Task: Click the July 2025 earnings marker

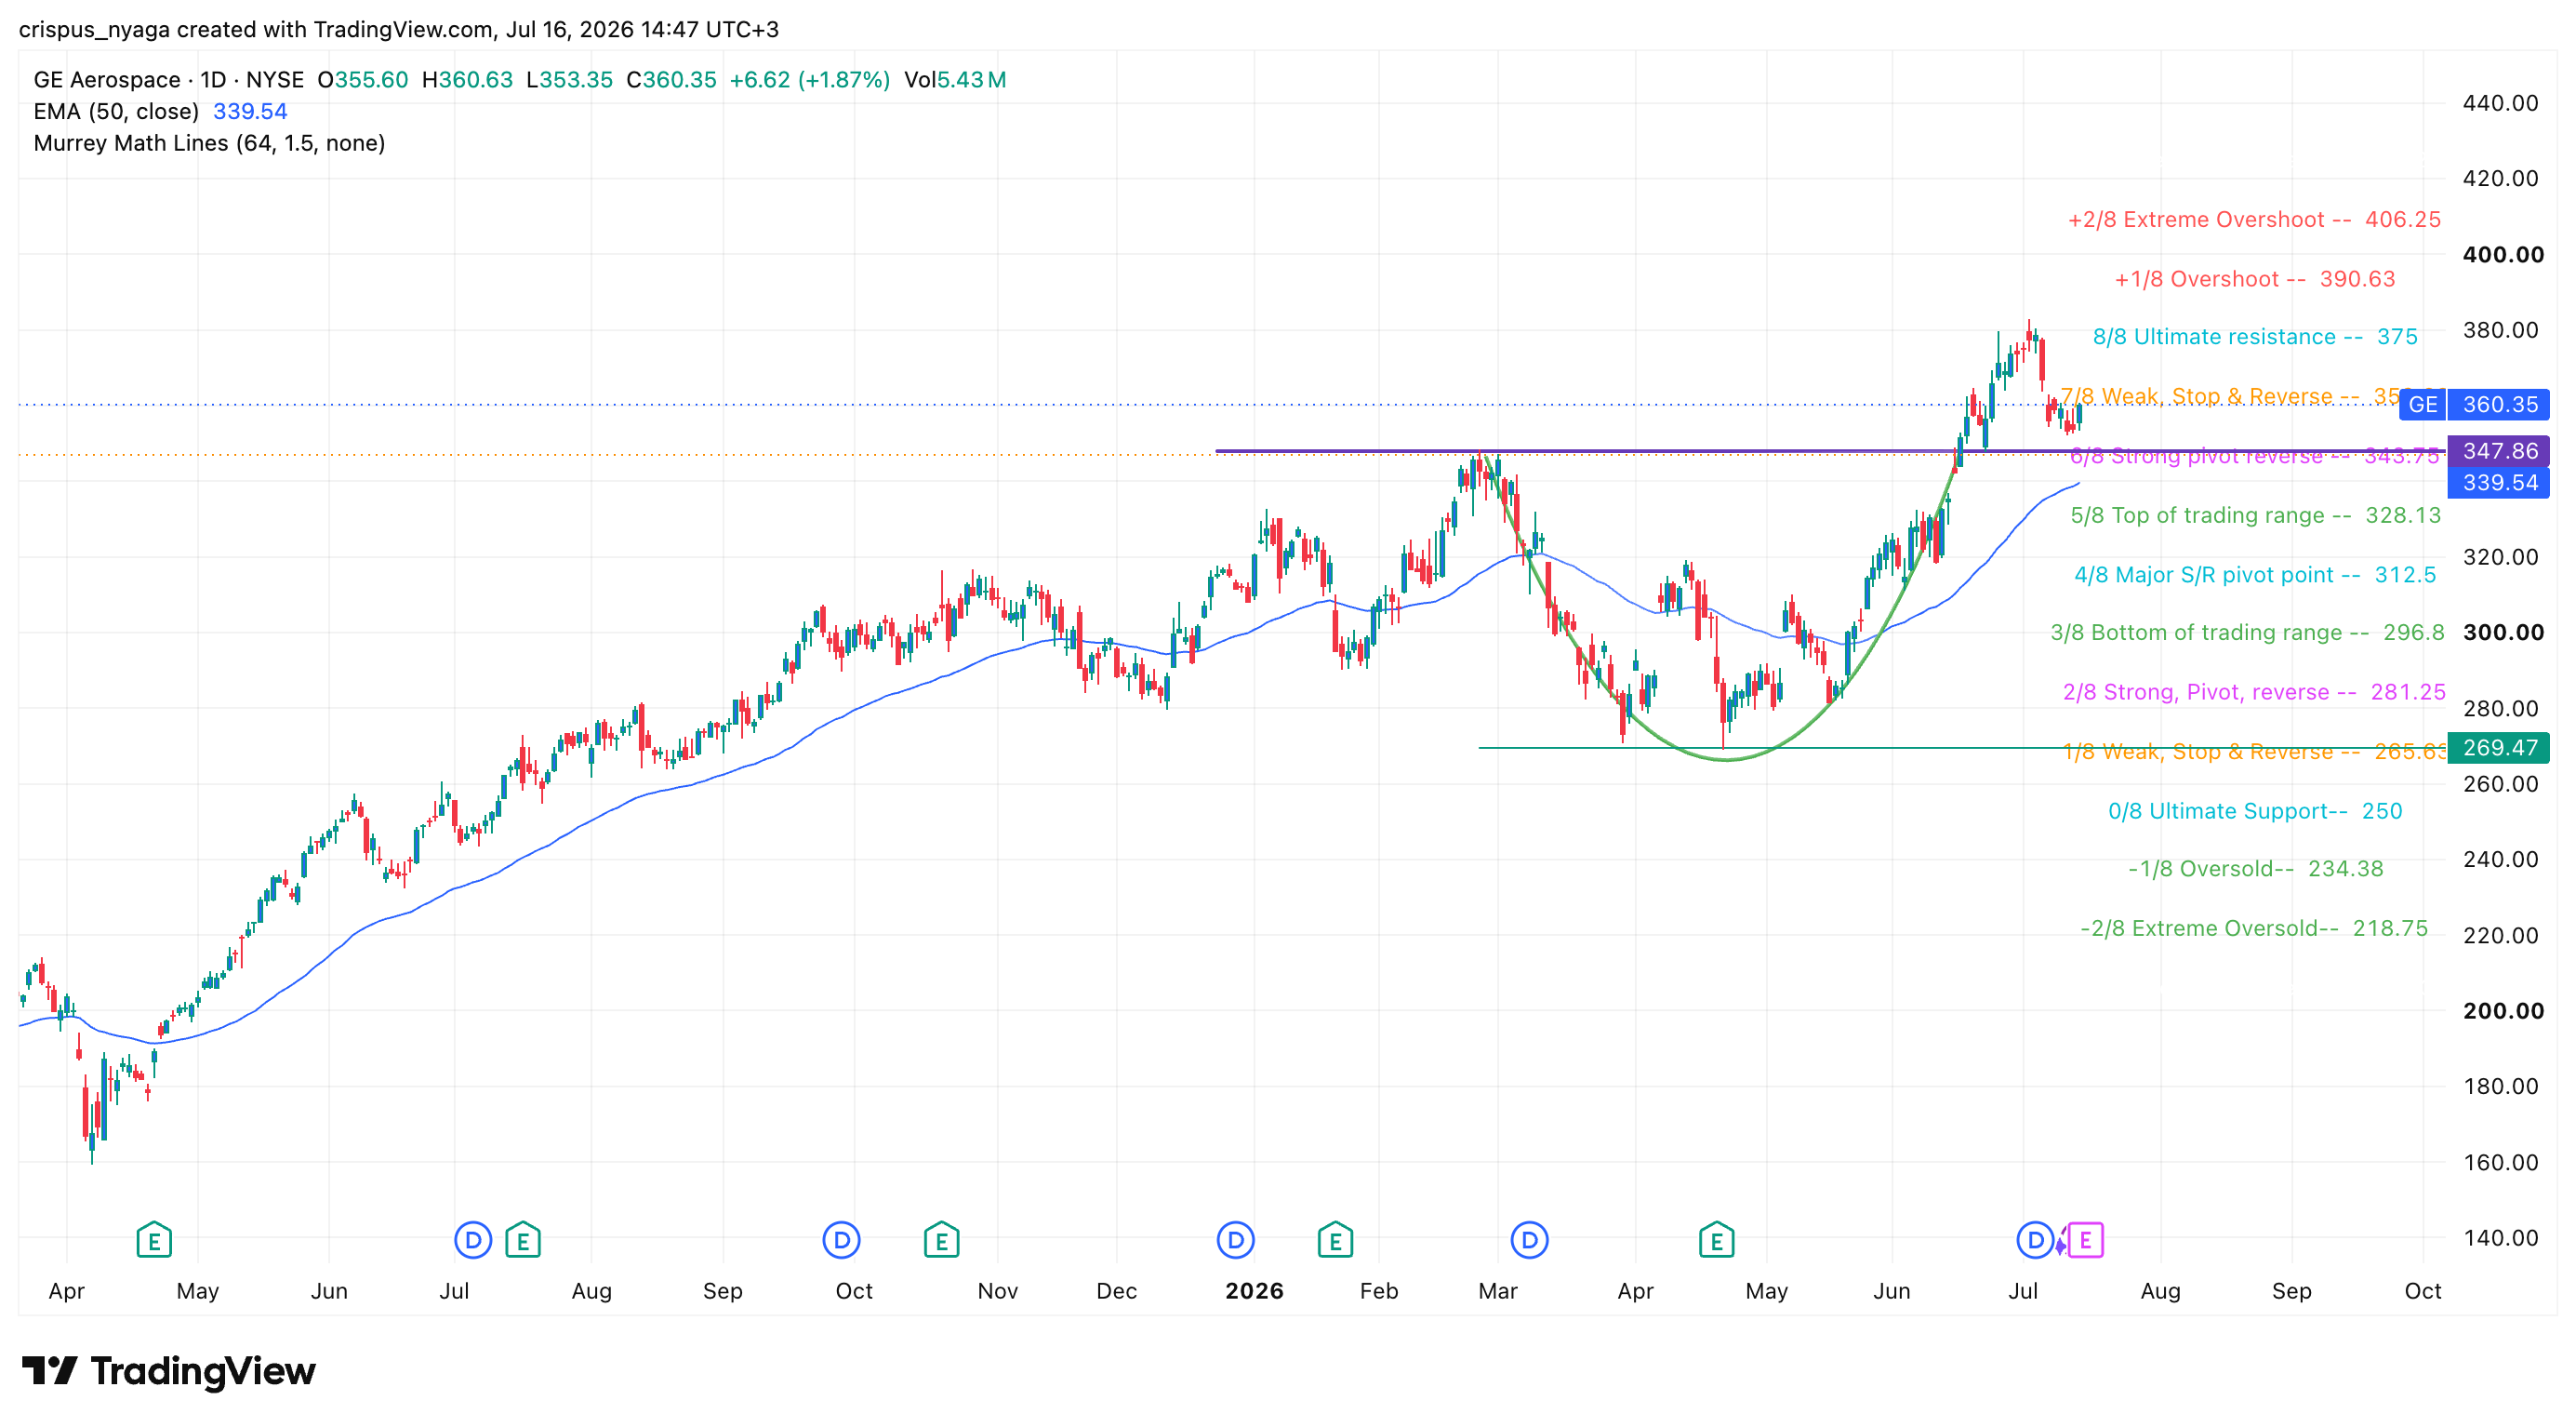Action: [x=523, y=1240]
